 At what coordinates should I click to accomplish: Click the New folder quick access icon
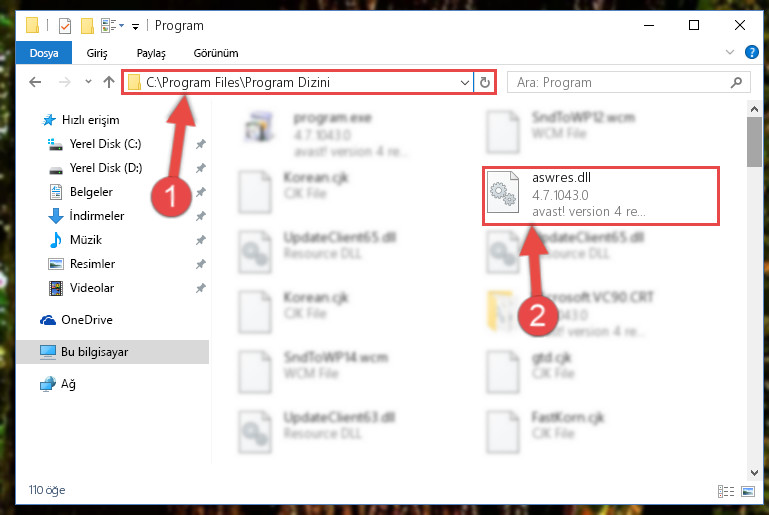87,26
